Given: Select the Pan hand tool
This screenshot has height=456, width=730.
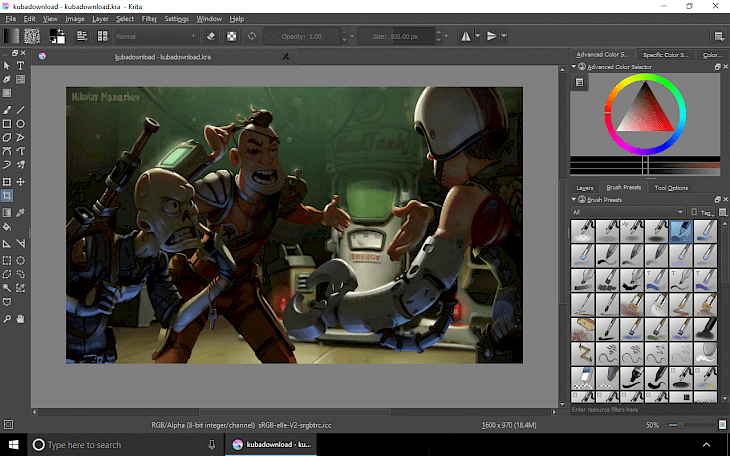Looking at the screenshot, I should click(x=20, y=319).
